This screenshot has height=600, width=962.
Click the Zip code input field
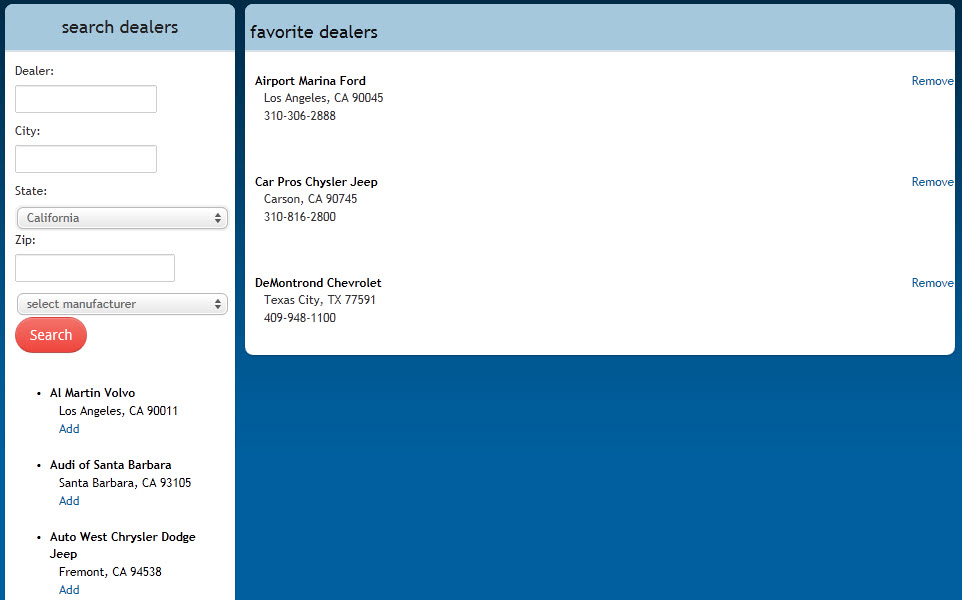[95, 268]
